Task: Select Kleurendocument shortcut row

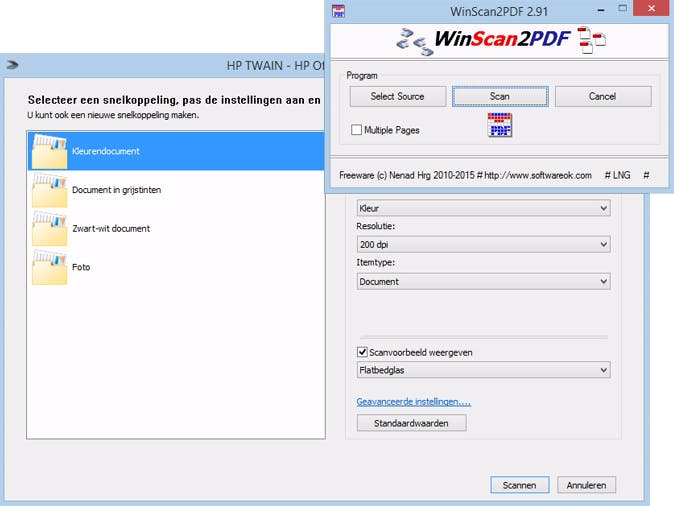Action: tap(176, 151)
